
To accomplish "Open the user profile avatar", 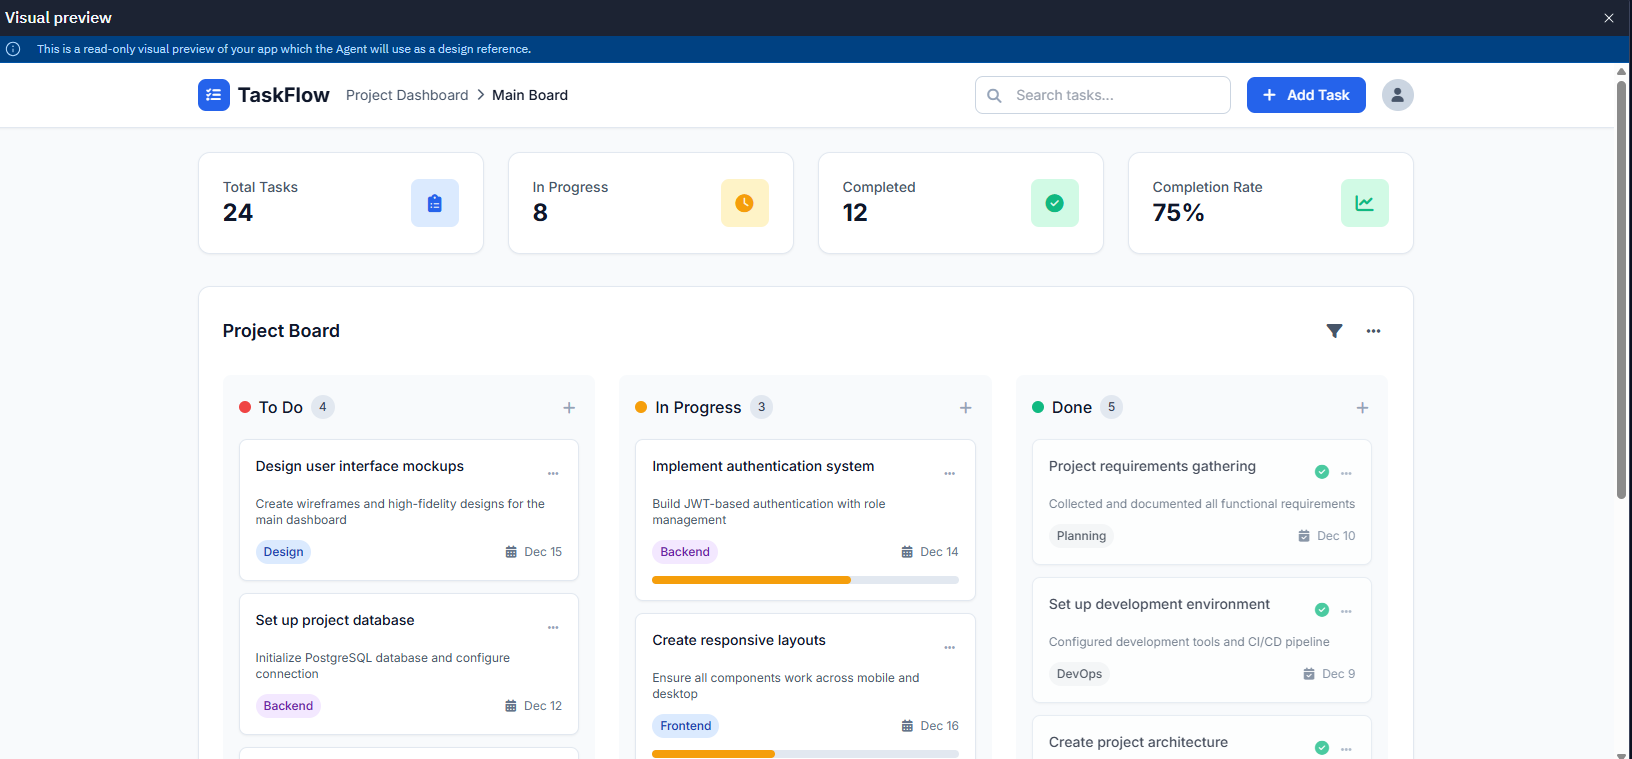I will (x=1397, y=95).
